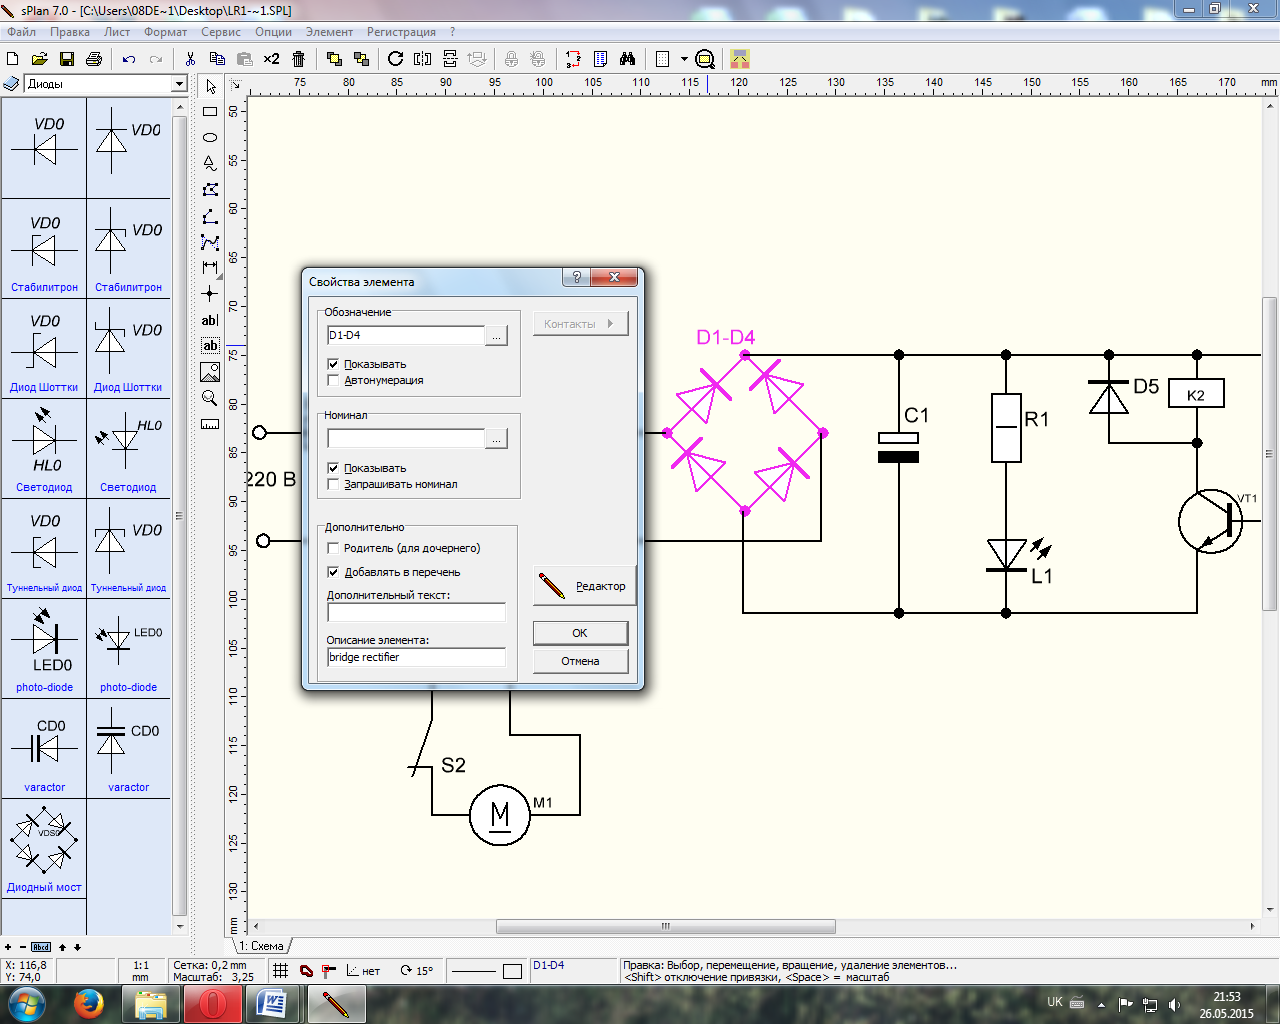This screenshot has height=1024, width=1280.
Task: Create a new file with the blank page icon
Action: point(13,59)
